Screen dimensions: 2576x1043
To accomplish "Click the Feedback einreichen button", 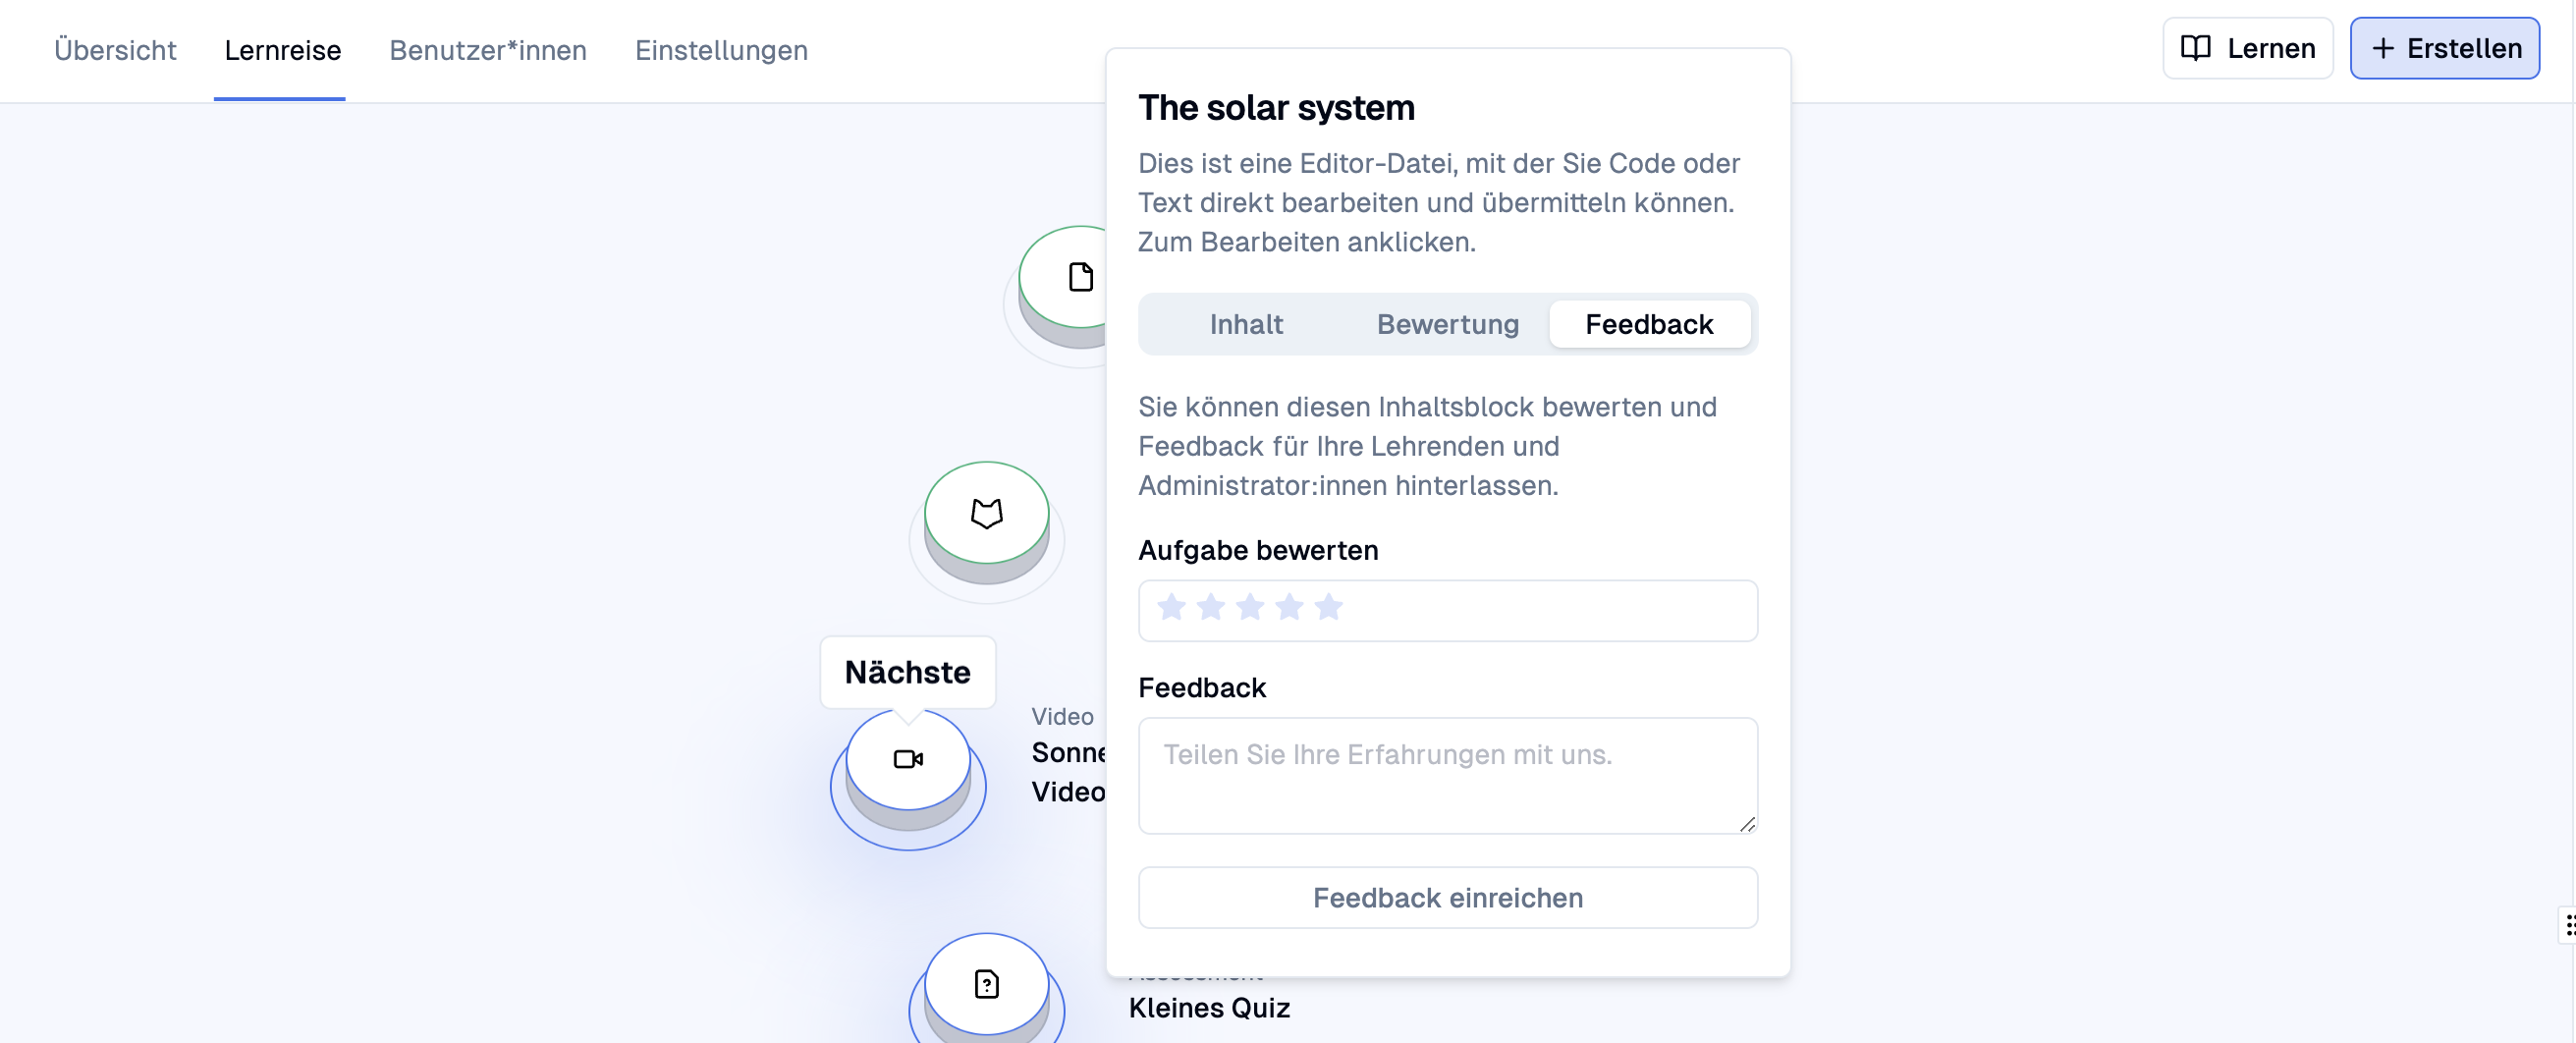I will point(1447,897).
